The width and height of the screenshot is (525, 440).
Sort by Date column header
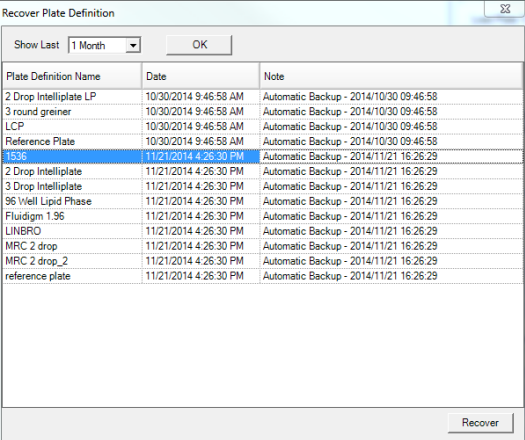pos(201,76)
